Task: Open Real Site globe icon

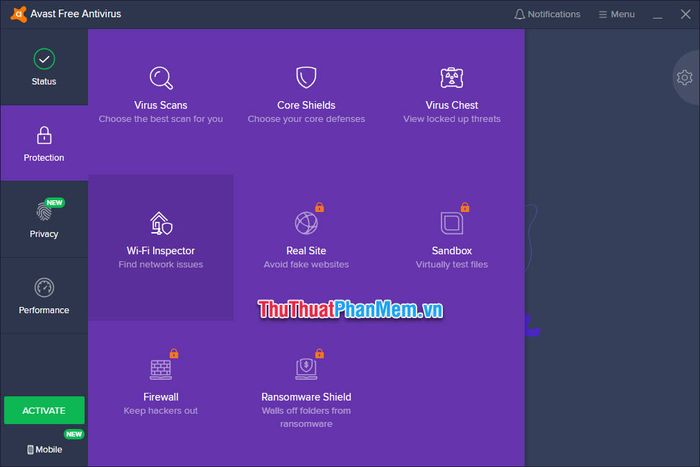Action: click(x=306, y=223)
